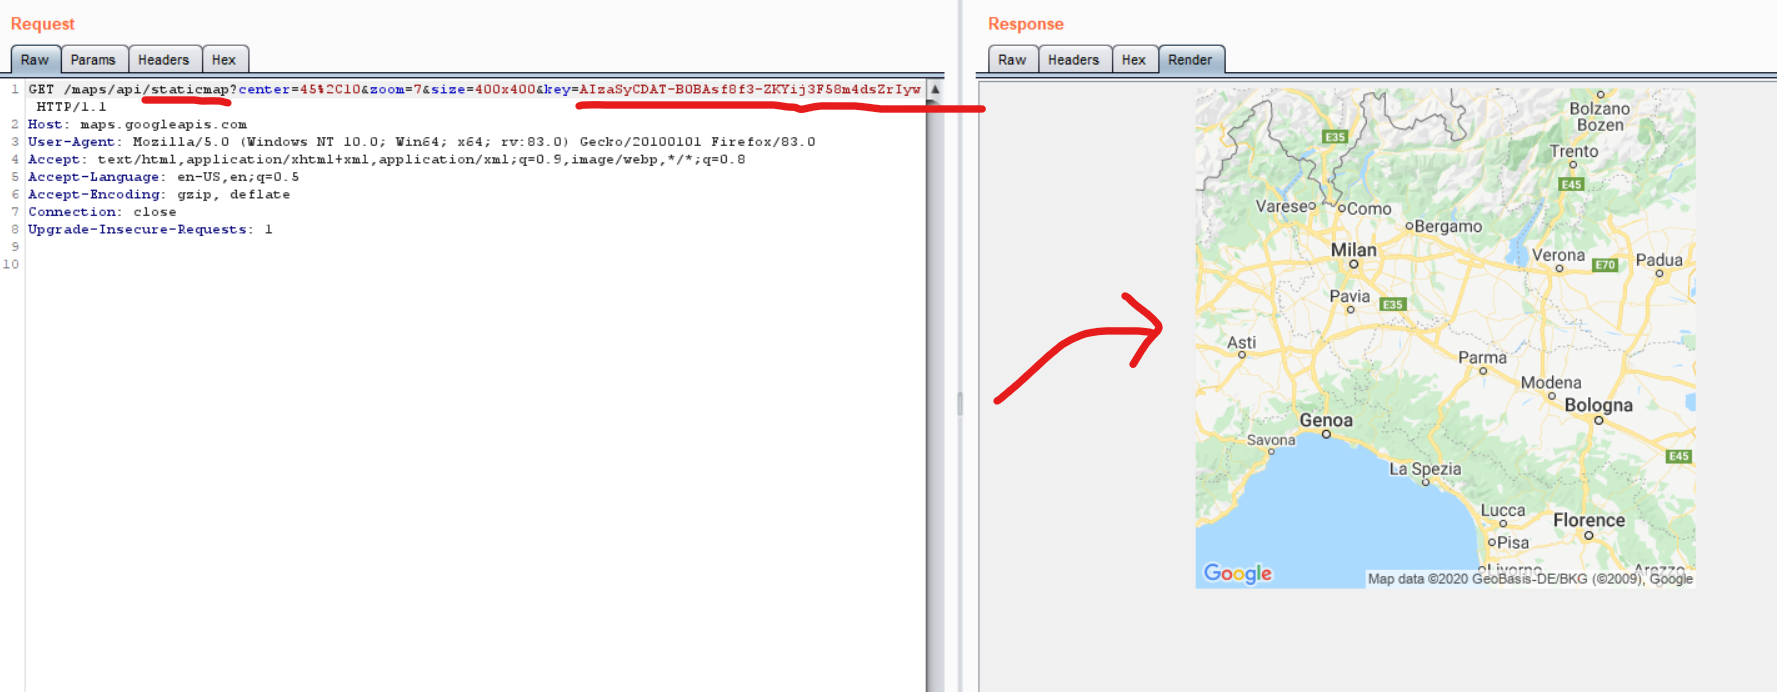This screenshot has height=692, width=1777.
Task: Click the Genoa label on the map
Action: click(1326, 421)
